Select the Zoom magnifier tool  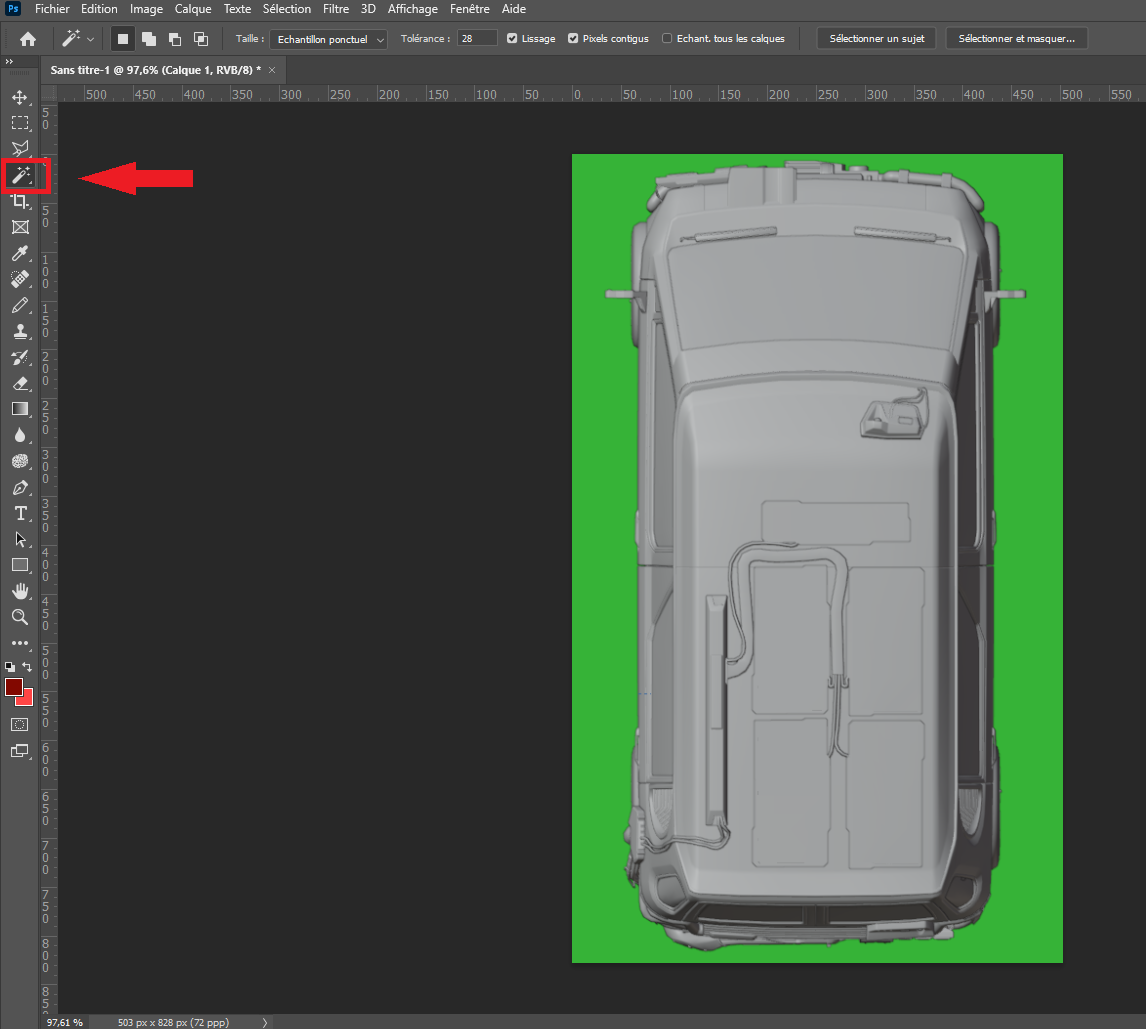[19, 617]
